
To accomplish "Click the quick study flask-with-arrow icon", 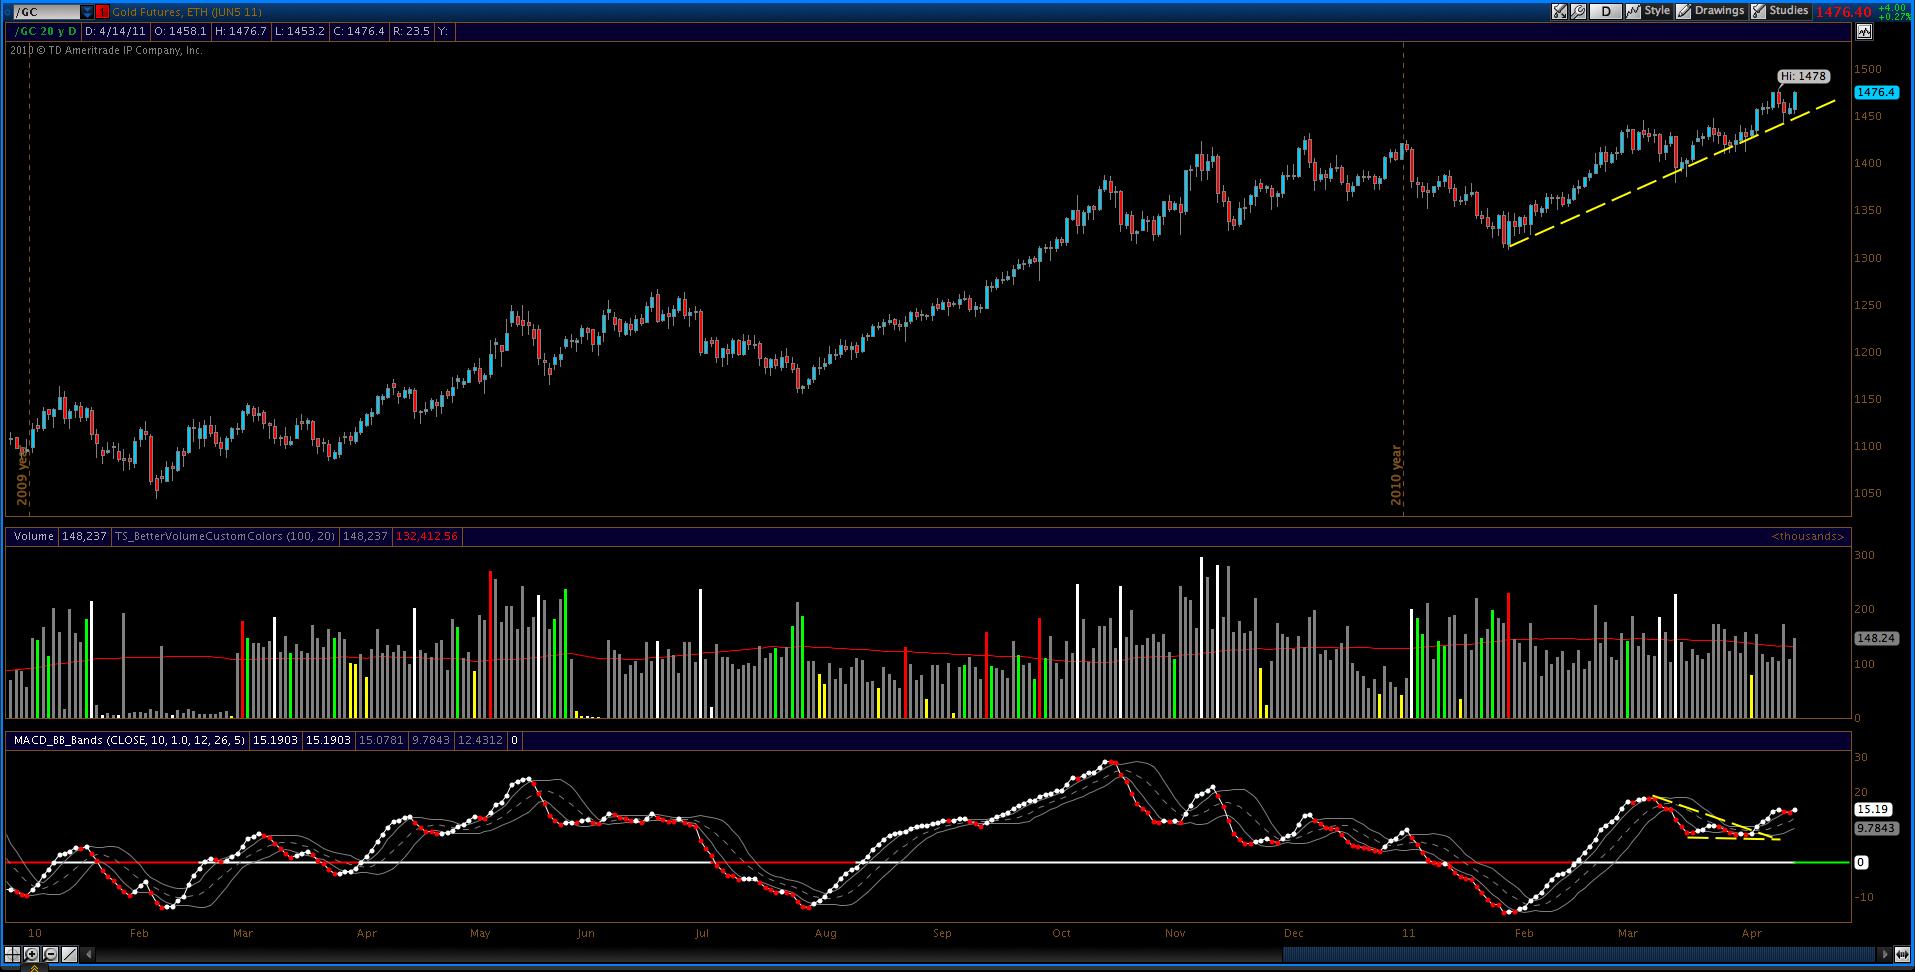I will (x=1559, y=11).
